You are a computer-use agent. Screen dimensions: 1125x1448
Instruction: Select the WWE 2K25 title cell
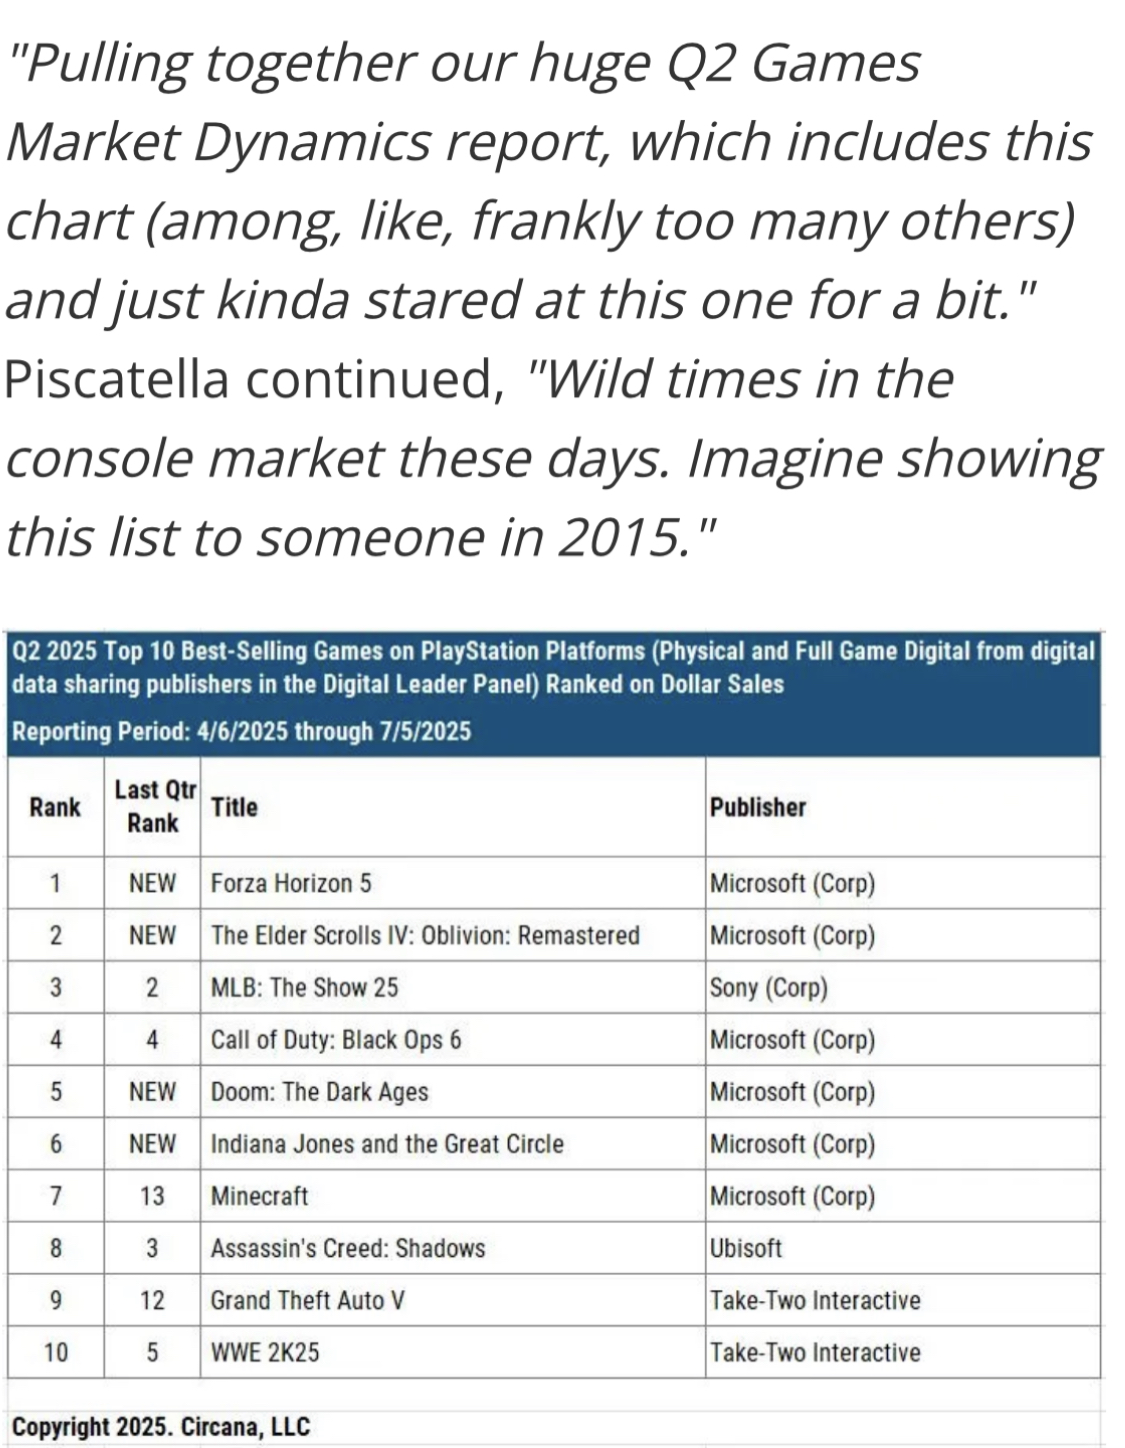(x=452, y=1352)
